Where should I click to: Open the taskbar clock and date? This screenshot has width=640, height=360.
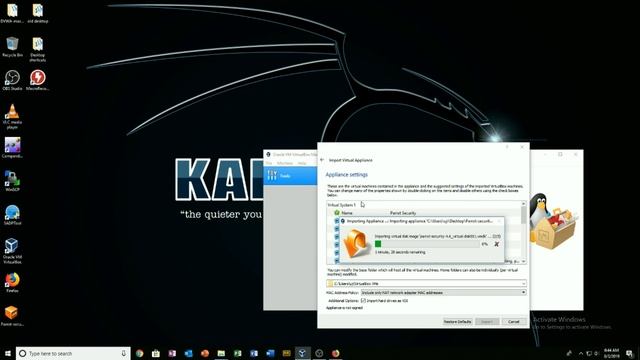click(x=611, y=353)
